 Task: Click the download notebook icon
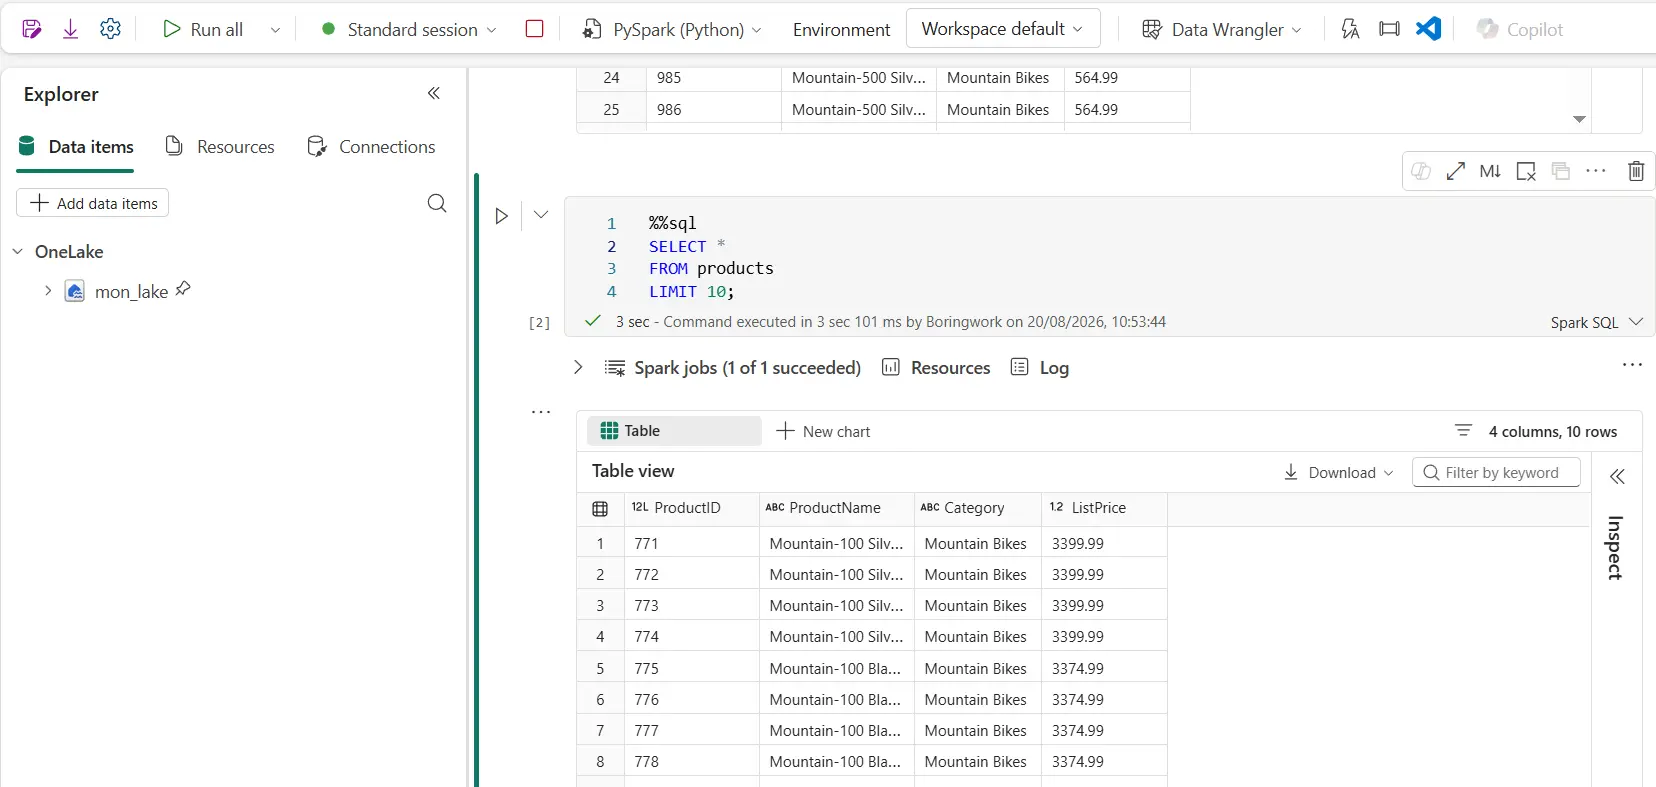coord(70,29)
